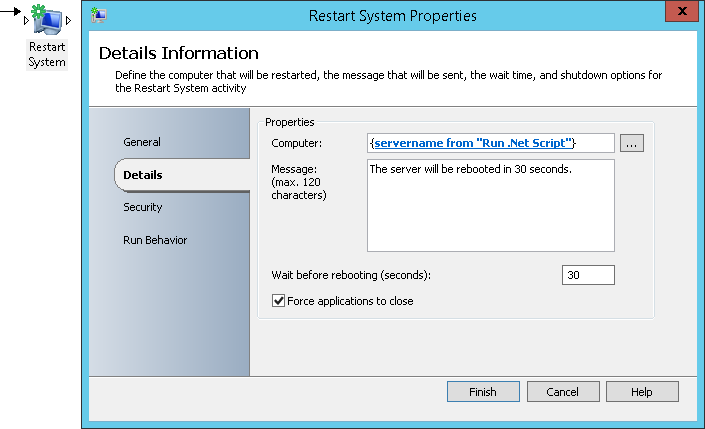Click inside the Message text box
This screenshot has height=429, width=705.
[491, 206]
